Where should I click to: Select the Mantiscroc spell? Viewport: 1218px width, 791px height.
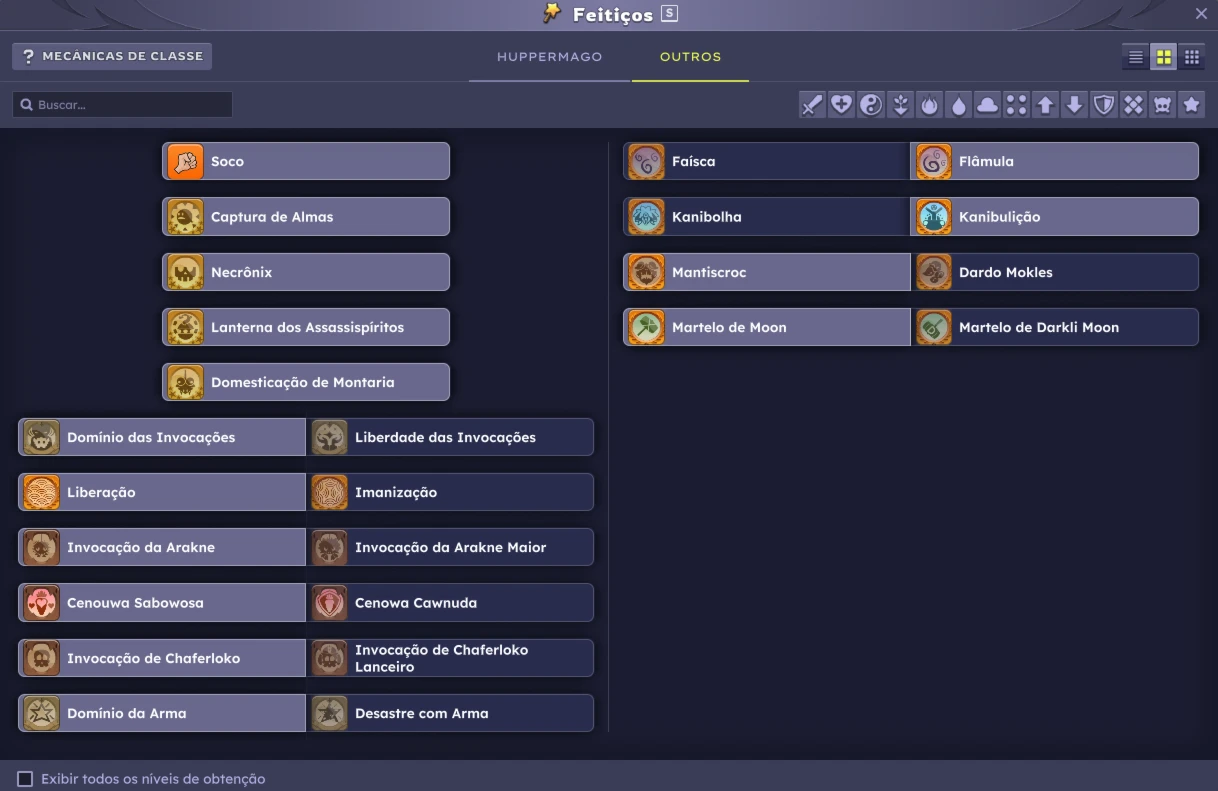[767, 272]
